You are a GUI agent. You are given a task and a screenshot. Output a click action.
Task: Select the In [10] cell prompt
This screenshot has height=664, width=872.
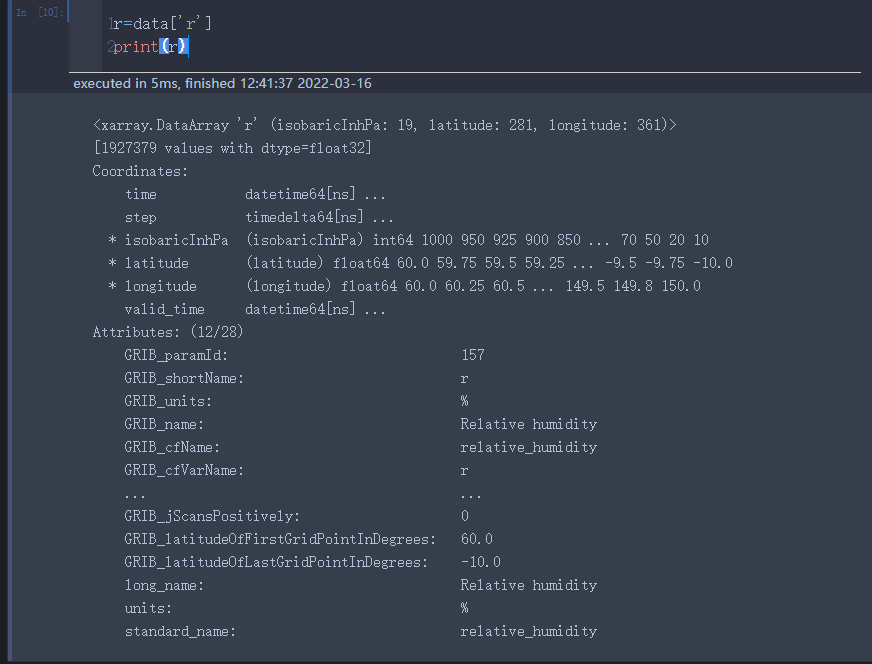pos(39,12)
